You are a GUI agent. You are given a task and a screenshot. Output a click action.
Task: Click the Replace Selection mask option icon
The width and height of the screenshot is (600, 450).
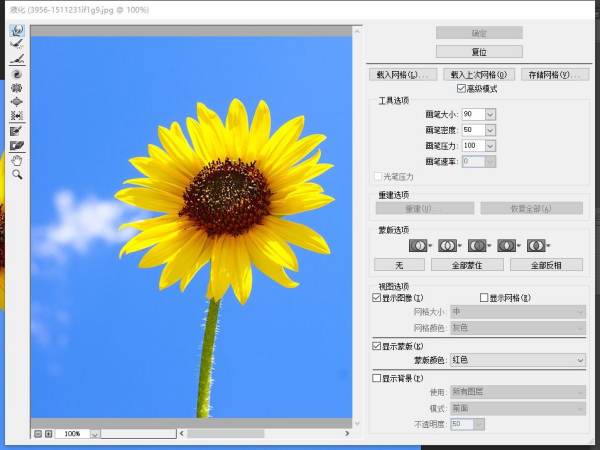417,245
